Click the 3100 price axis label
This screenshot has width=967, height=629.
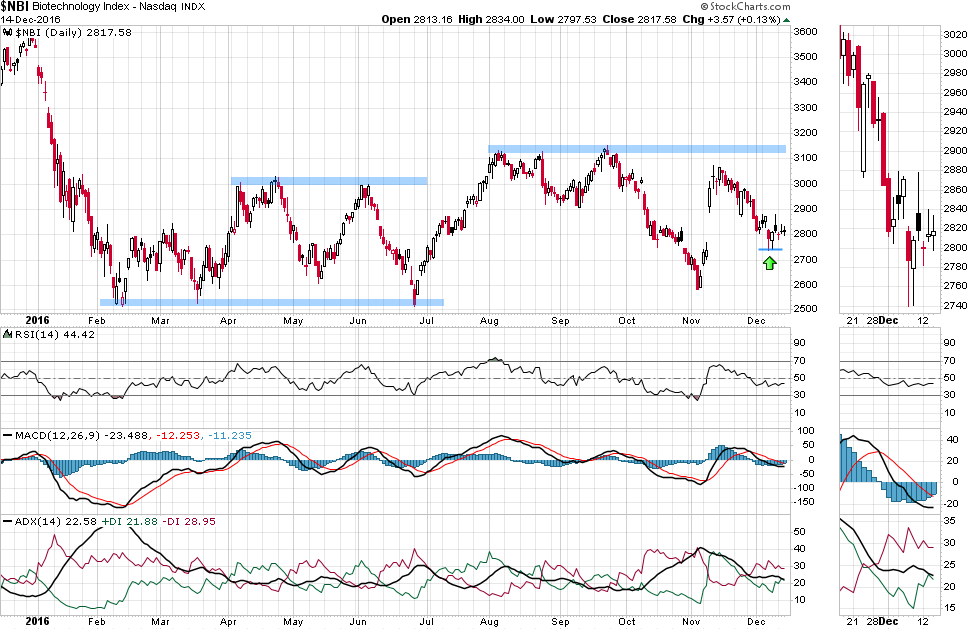tap(805, 158)
